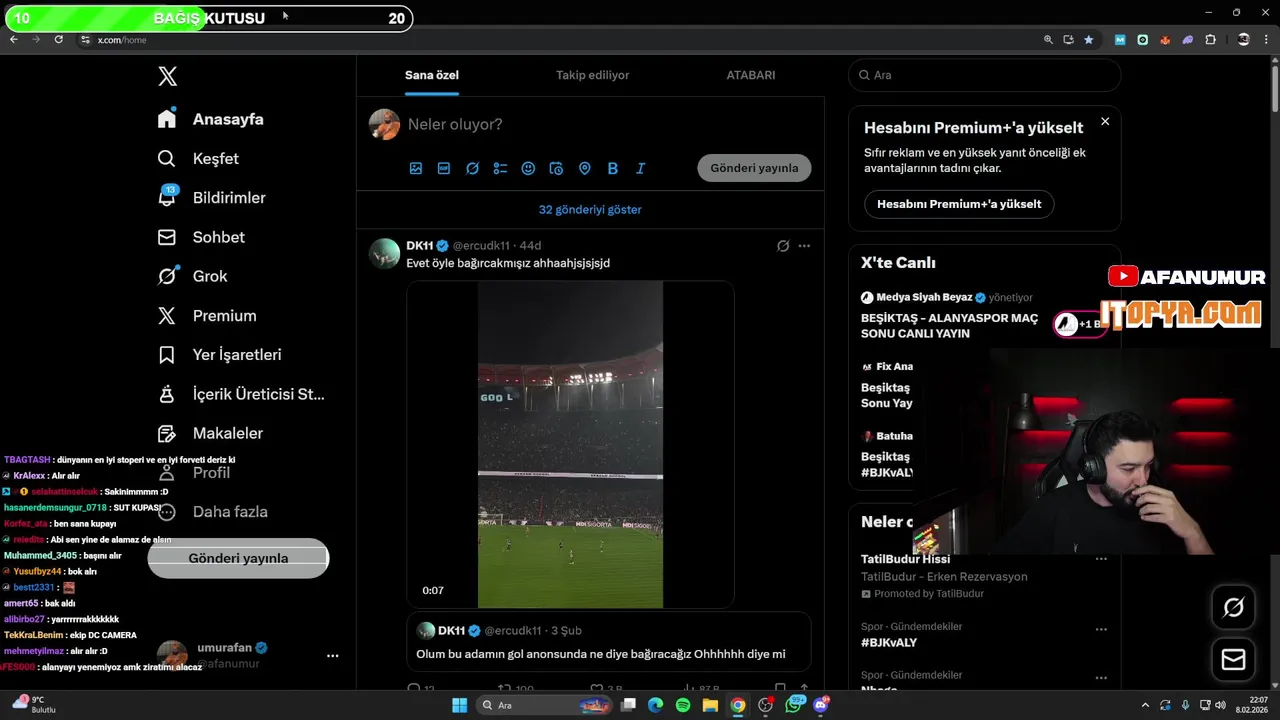Open Makaleler in the sidebar
The height and width of the screenshot is (720, 1280).
pos(211,433)
